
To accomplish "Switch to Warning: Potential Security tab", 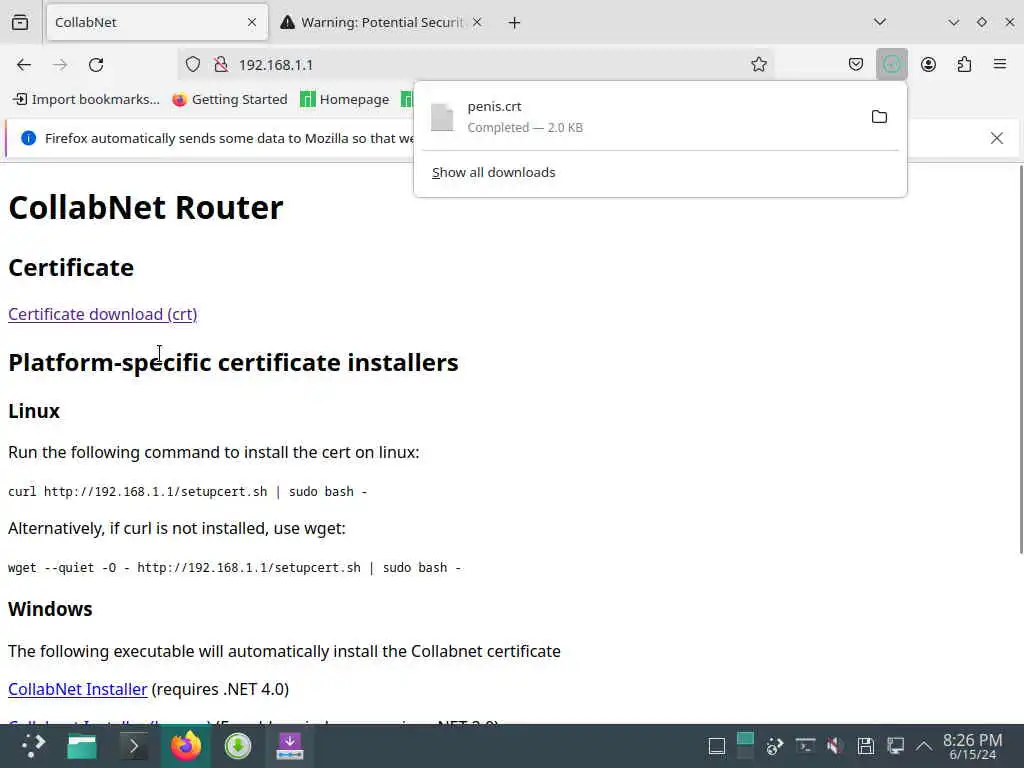I will tap(382, 22).
